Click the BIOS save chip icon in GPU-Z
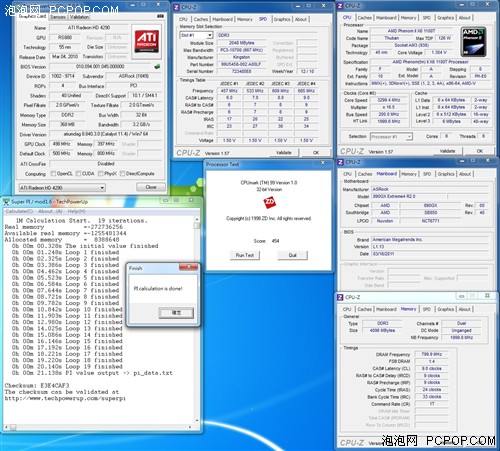The image size is (500, 451). click(x=157, y=66)
